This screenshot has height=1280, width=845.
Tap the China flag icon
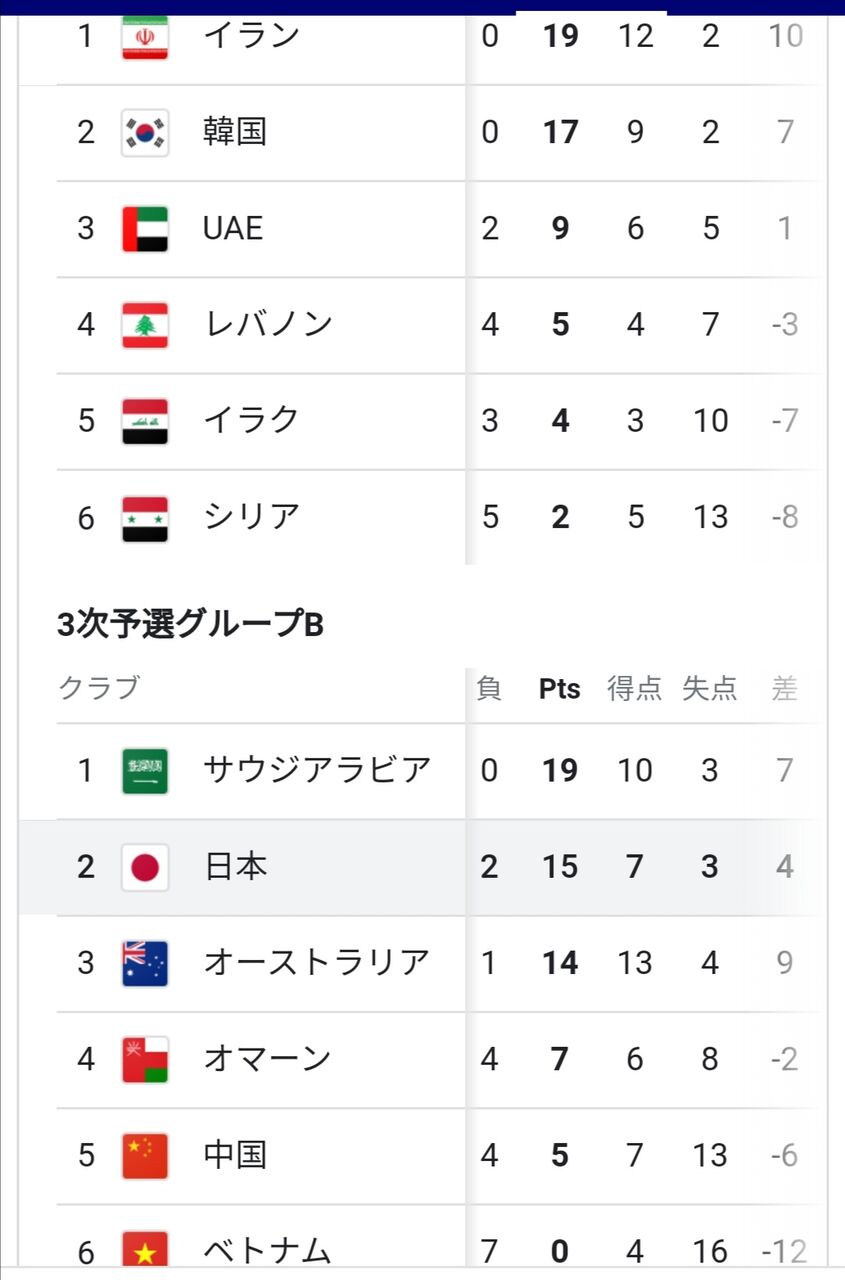[x=145, y=1156]
